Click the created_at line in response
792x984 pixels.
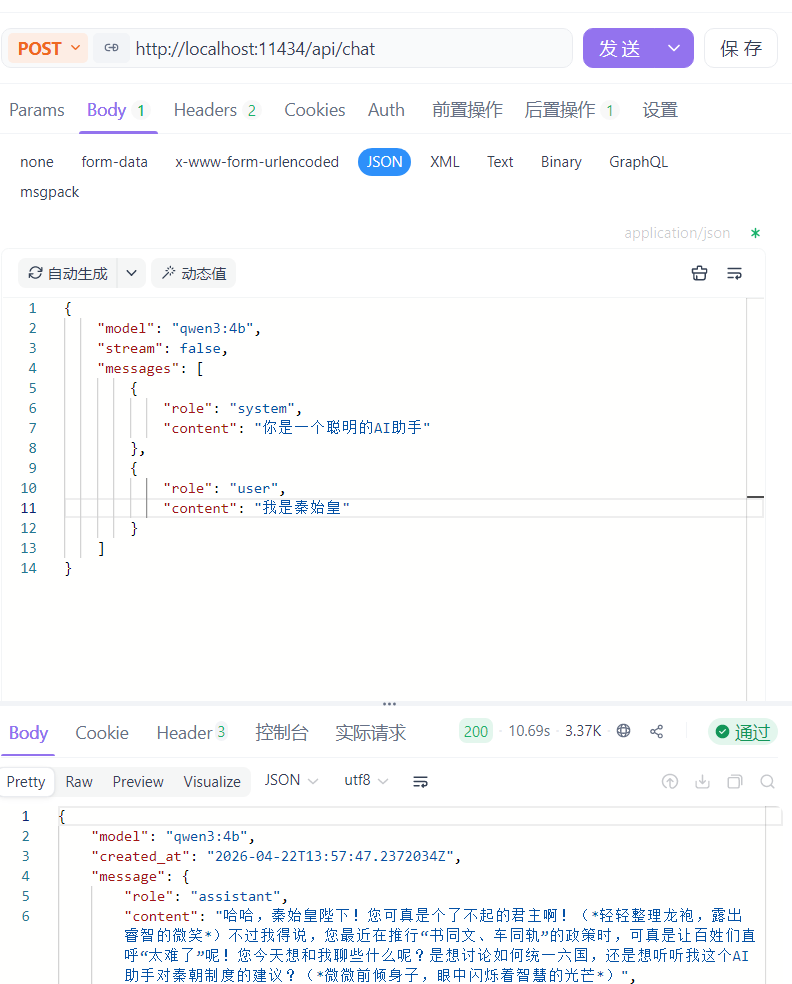point(276,857)
